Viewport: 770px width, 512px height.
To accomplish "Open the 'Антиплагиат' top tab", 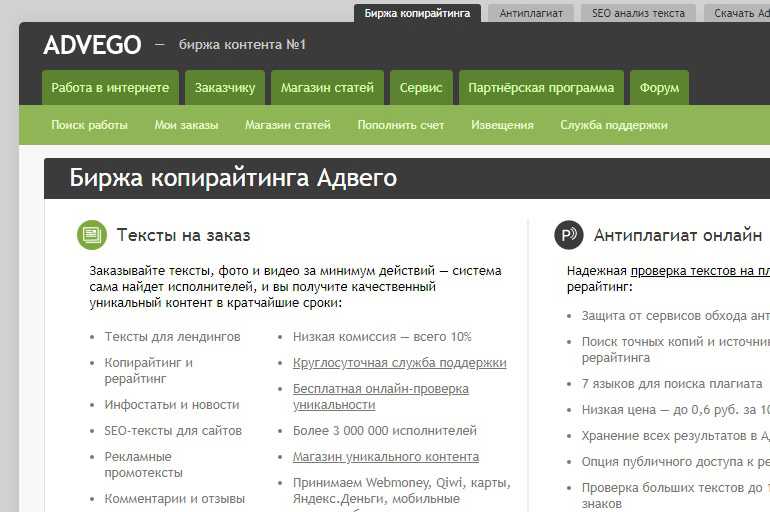I will coord(531,13).
